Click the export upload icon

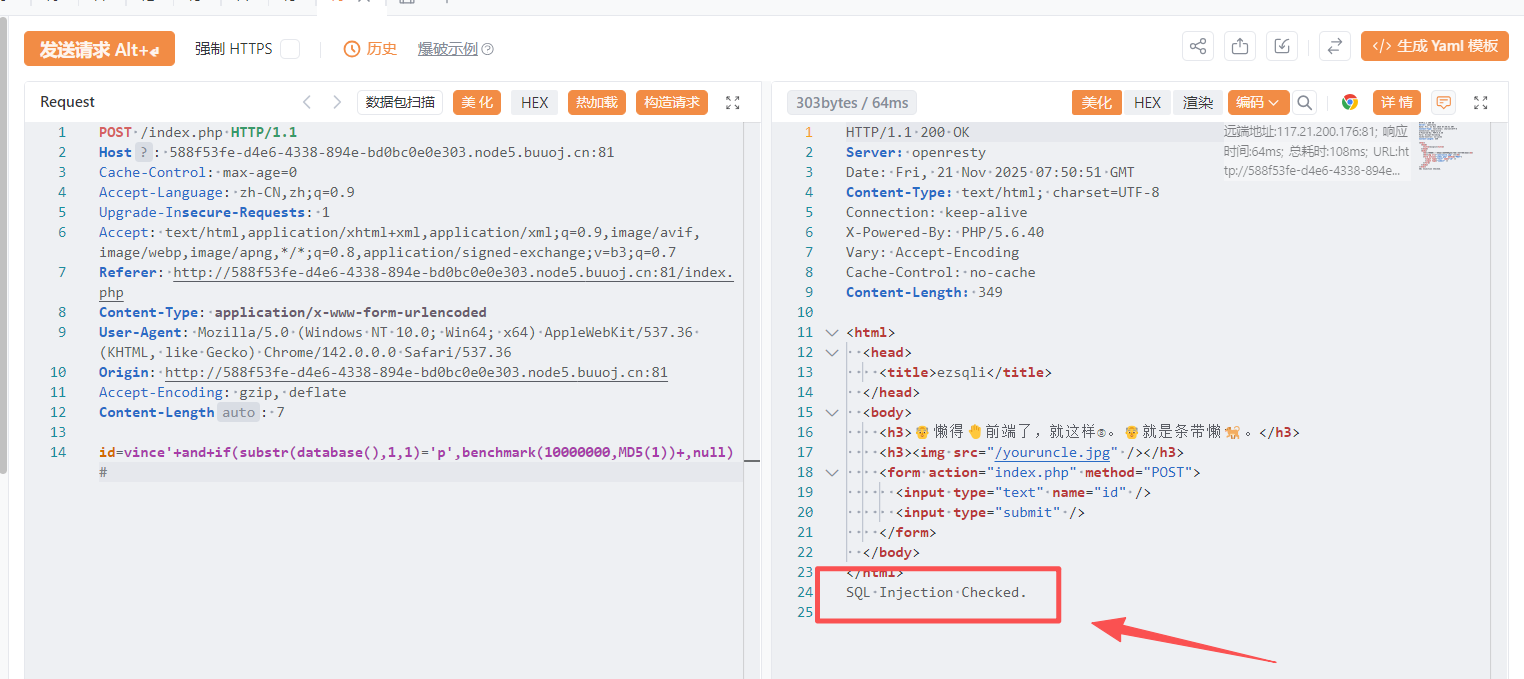pyautogui.click(x=1240, y=46)
